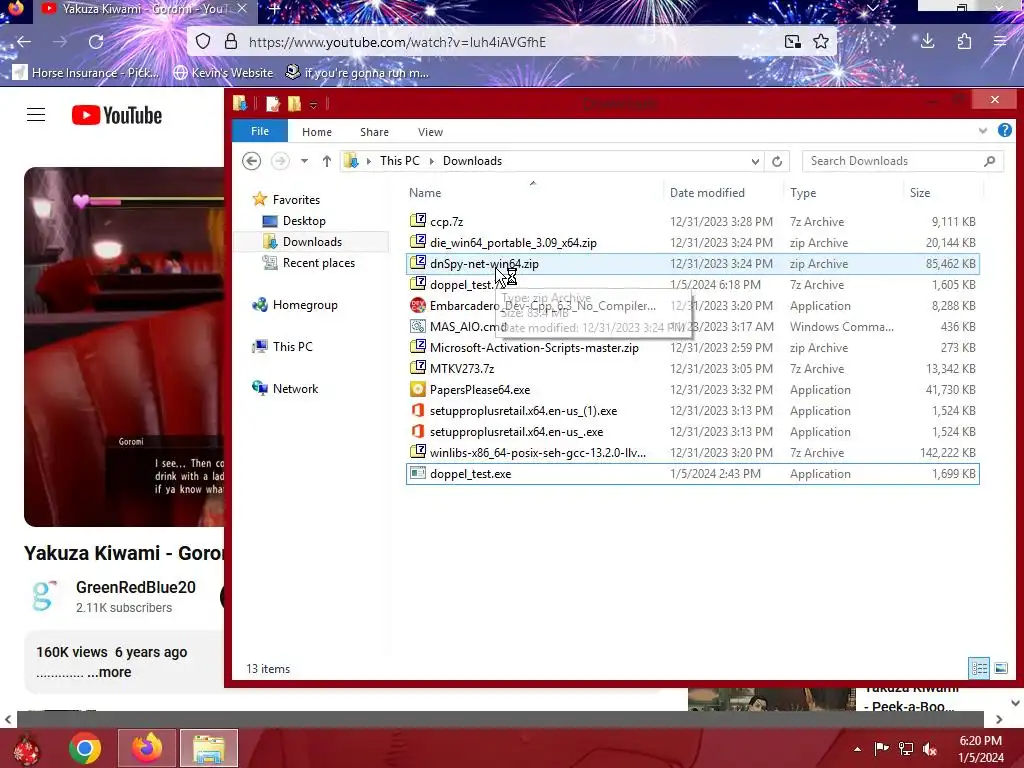
Task: Open the Firefox hamburger menu
Action: coord(1000,42)
